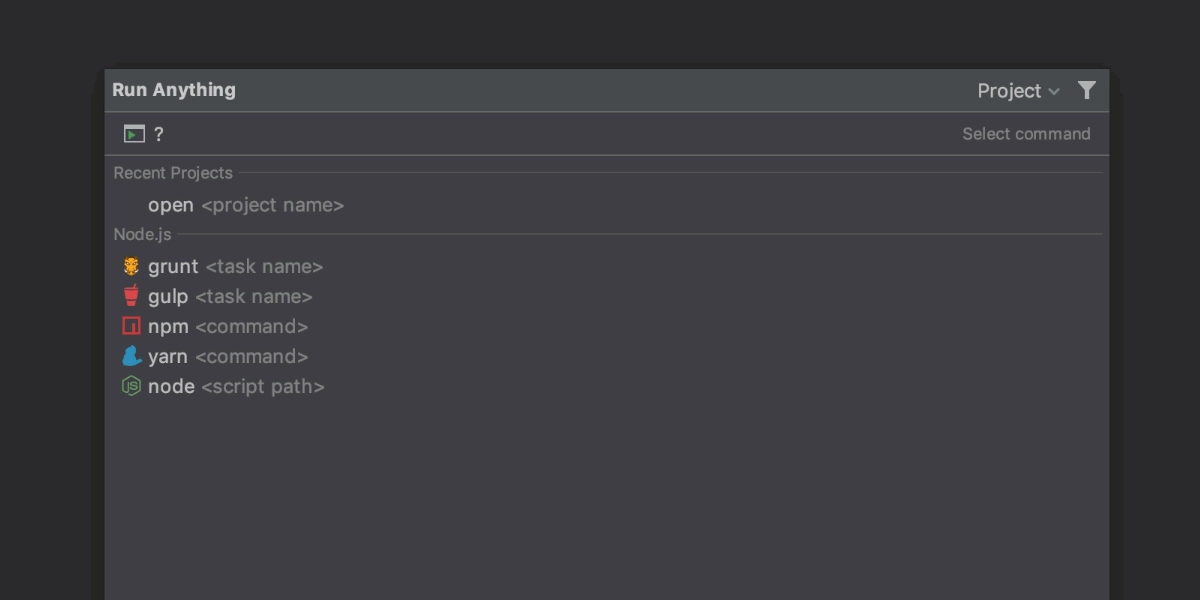Select the "gulp <task name>" row
This screenshot has width=1200, height=600.
tap(607, 296)
